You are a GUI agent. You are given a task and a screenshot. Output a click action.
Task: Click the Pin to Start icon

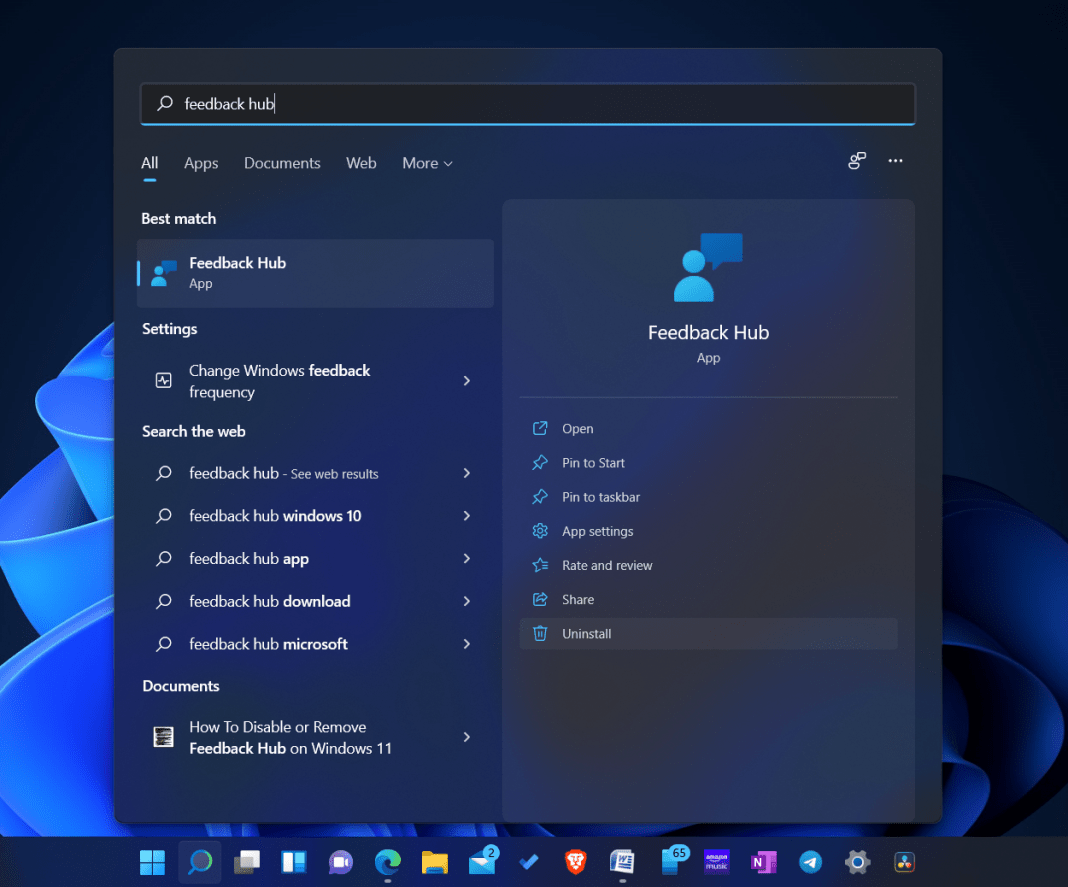[x=541, y=463]
